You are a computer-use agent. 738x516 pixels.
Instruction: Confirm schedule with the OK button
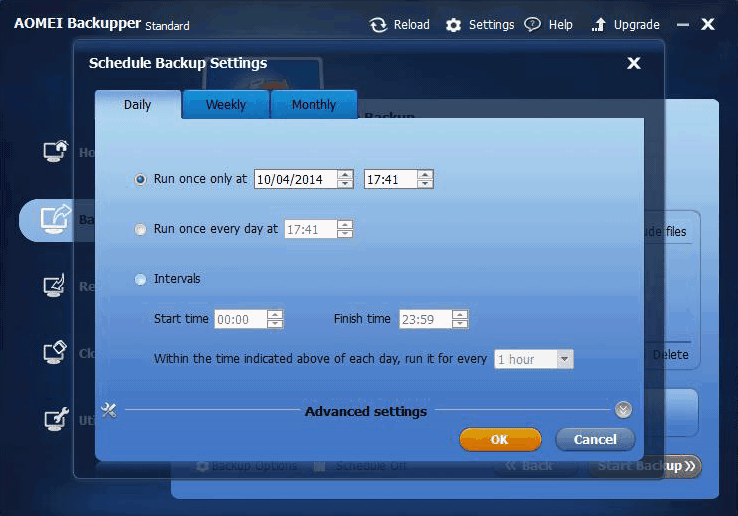click(x=500, y=439)
